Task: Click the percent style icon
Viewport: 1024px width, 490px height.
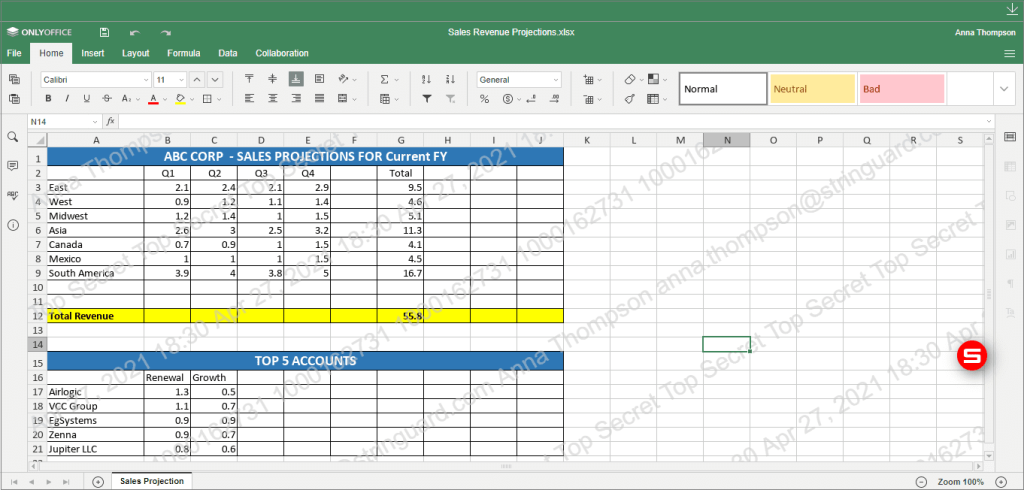Action: [x=485, y=99]
